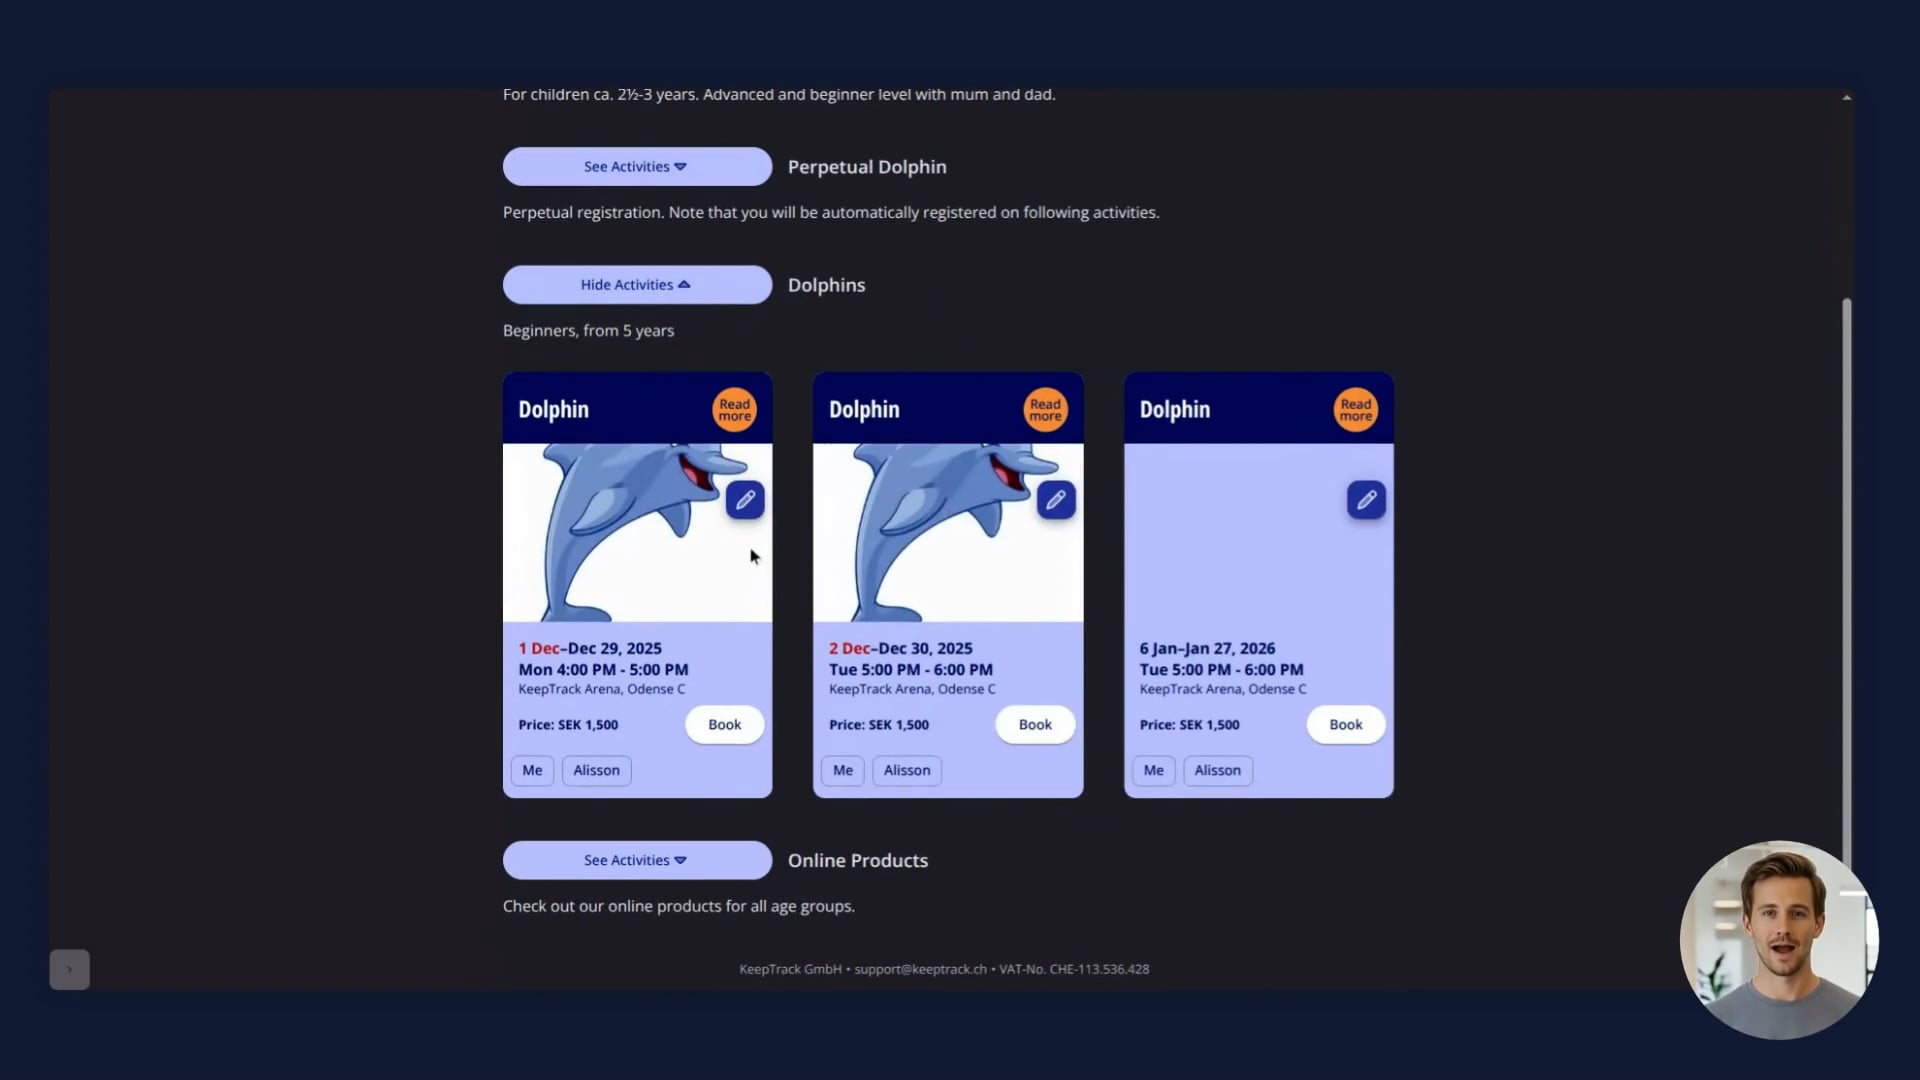1920x1080 pixels.
Task: Toggle Alisson on the 6 Jan card
Action: [1217, 770]
